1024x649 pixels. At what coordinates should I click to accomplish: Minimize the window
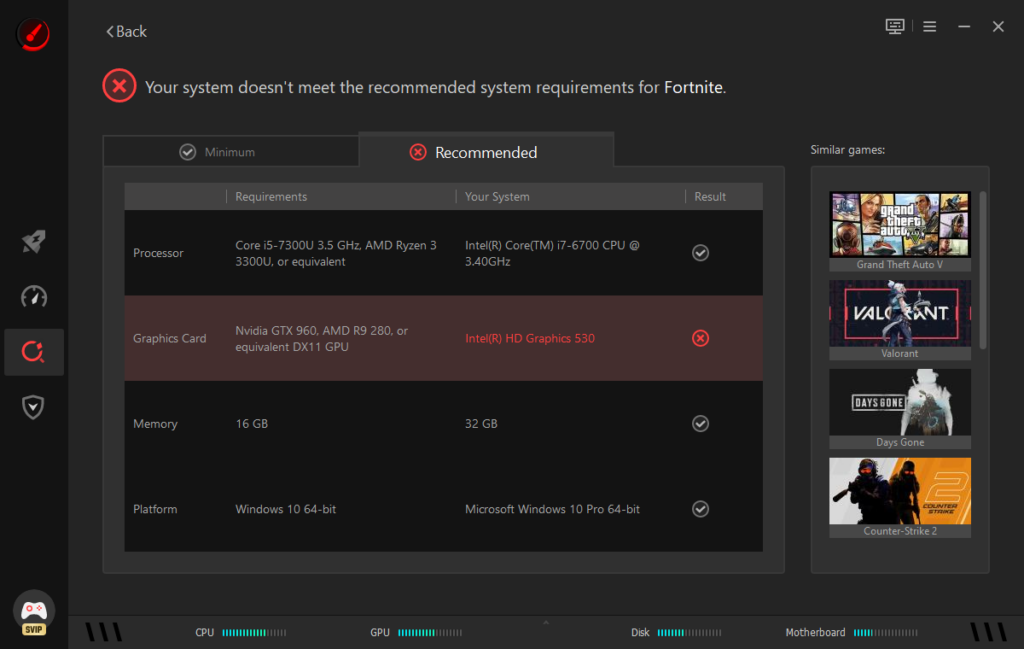point(964,26)
